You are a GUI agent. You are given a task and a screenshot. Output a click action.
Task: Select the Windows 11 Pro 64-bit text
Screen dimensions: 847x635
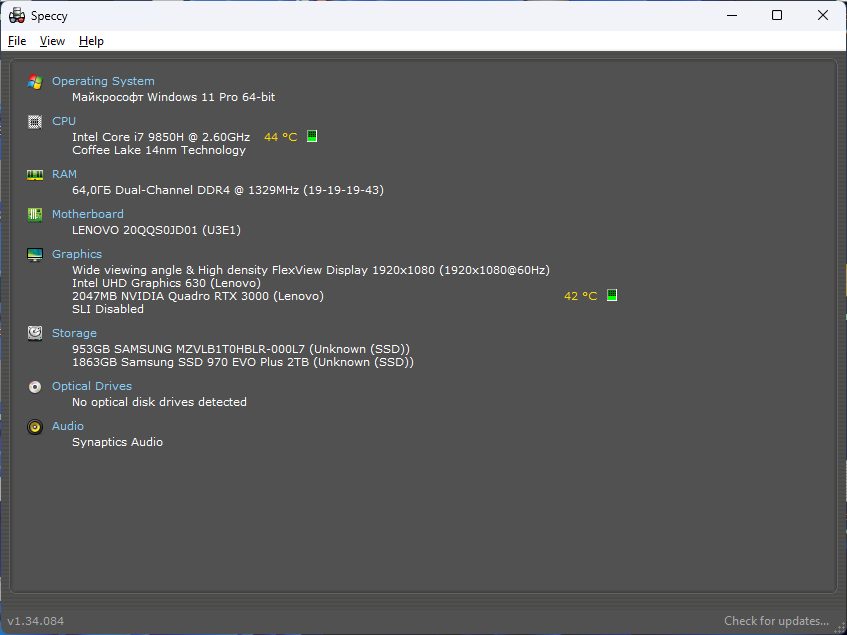click(173, 97)
